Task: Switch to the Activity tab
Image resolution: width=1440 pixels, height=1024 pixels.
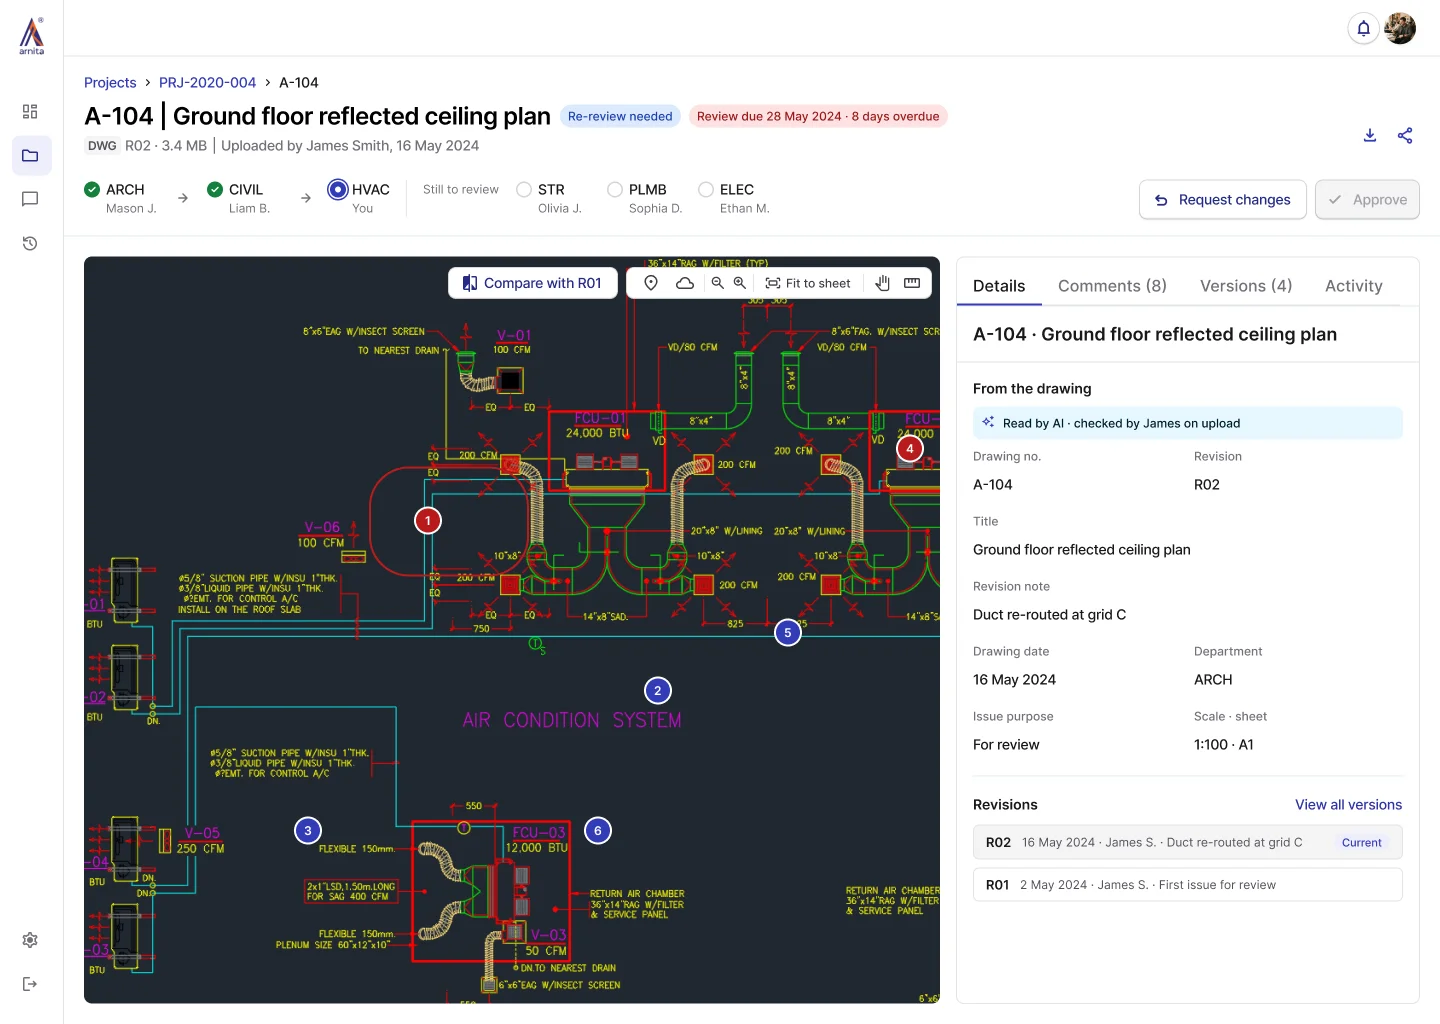Action: coord(1354,286)
